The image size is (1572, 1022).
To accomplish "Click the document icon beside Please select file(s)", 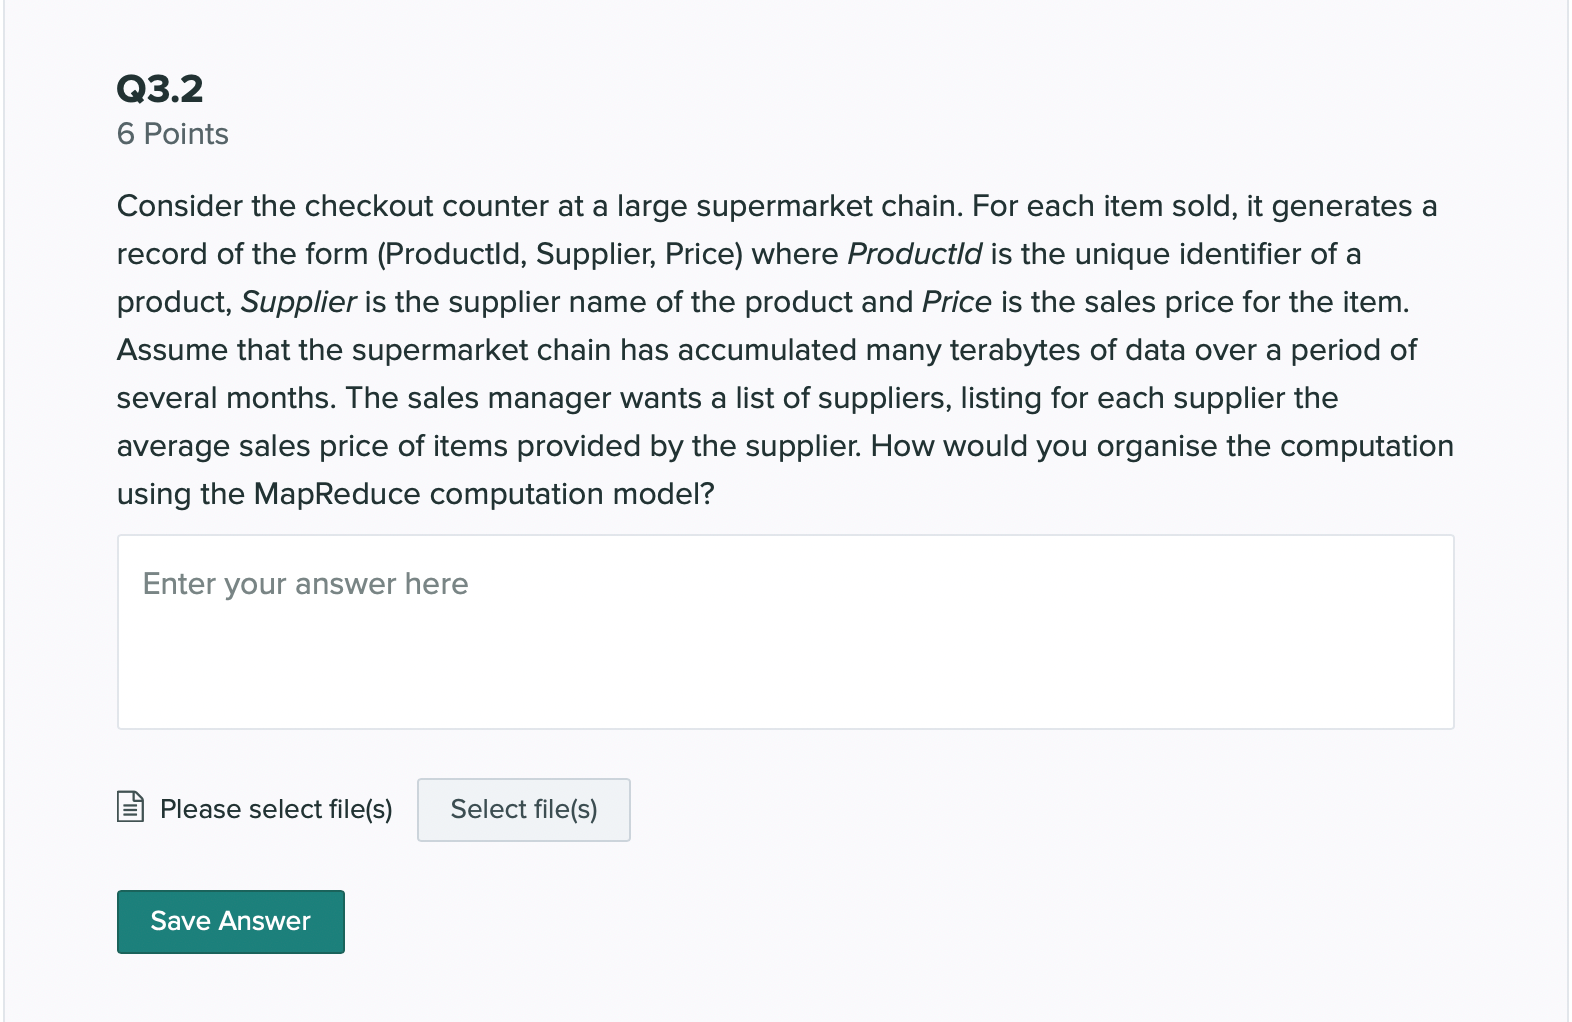I will 130,806.
